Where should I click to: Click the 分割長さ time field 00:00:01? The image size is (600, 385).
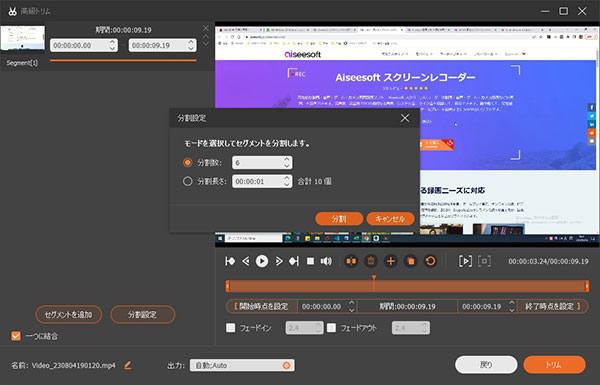(262, 181)
